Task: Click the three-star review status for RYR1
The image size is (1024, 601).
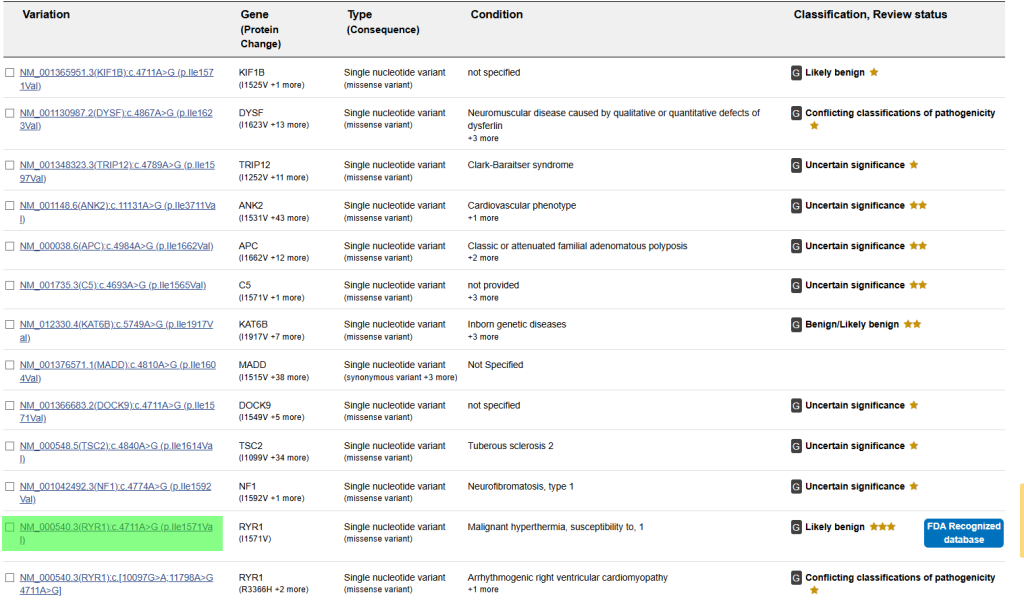Action: click(x=882, y=527)
